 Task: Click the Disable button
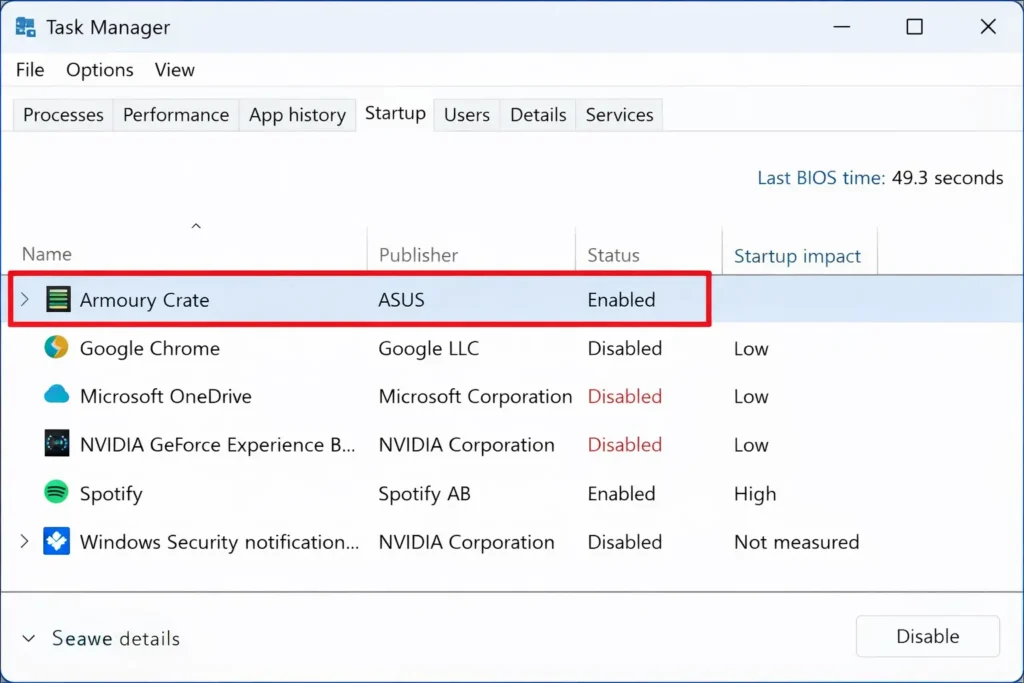927,636
